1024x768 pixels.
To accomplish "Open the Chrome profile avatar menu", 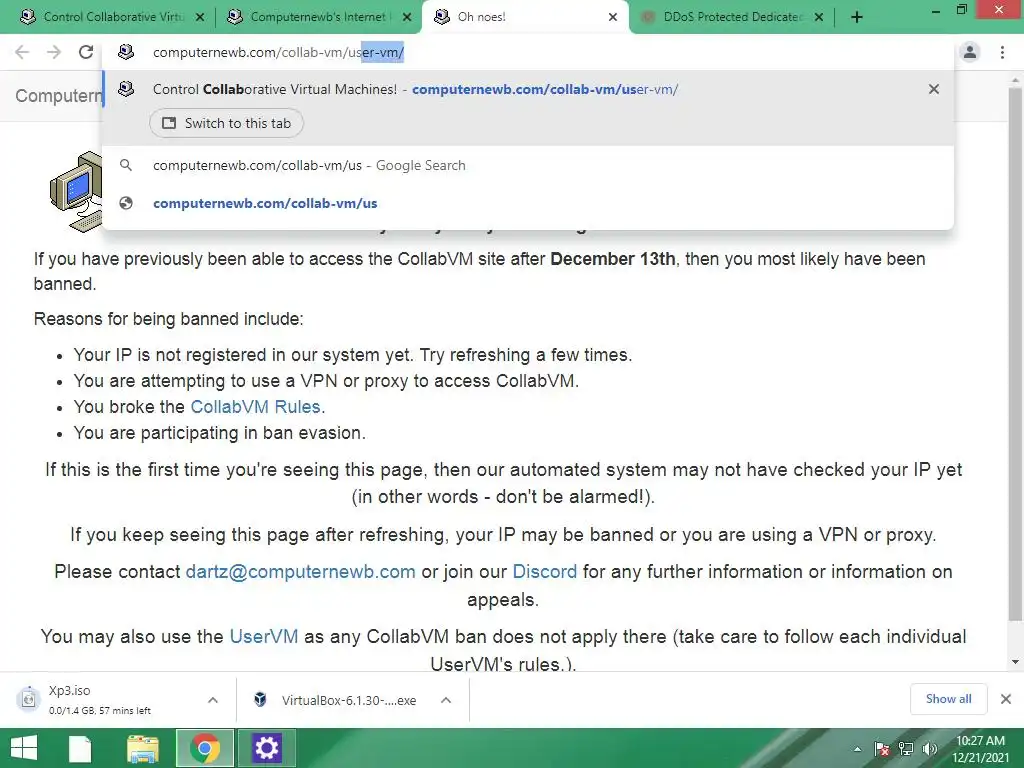I will pos(970,52).
